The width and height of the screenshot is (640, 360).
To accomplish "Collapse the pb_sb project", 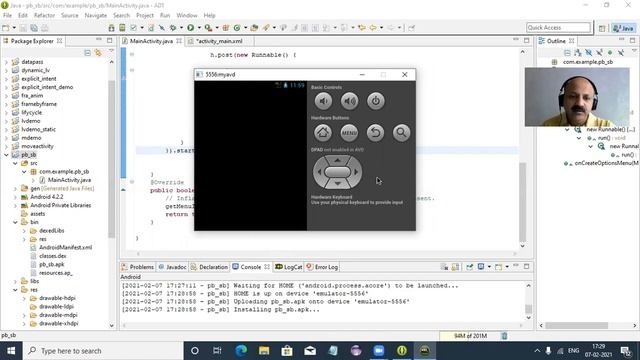I will click(6, 155).
